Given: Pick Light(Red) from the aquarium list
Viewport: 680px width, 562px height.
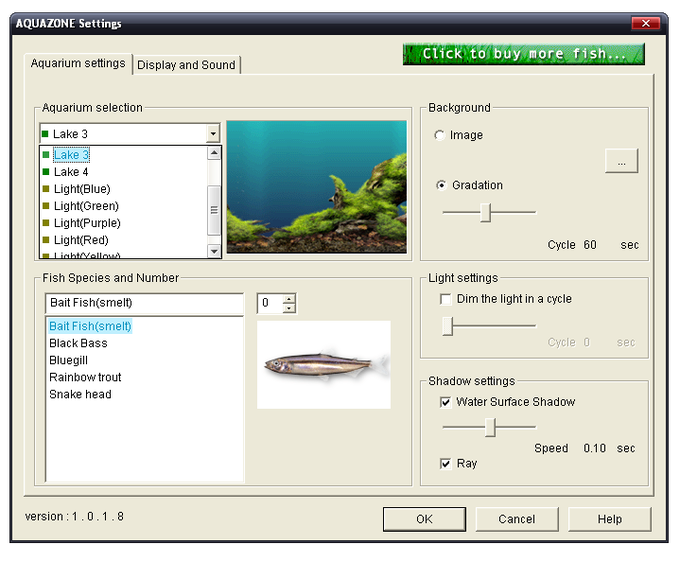Looking at the screenshot, I should [81, 240].
